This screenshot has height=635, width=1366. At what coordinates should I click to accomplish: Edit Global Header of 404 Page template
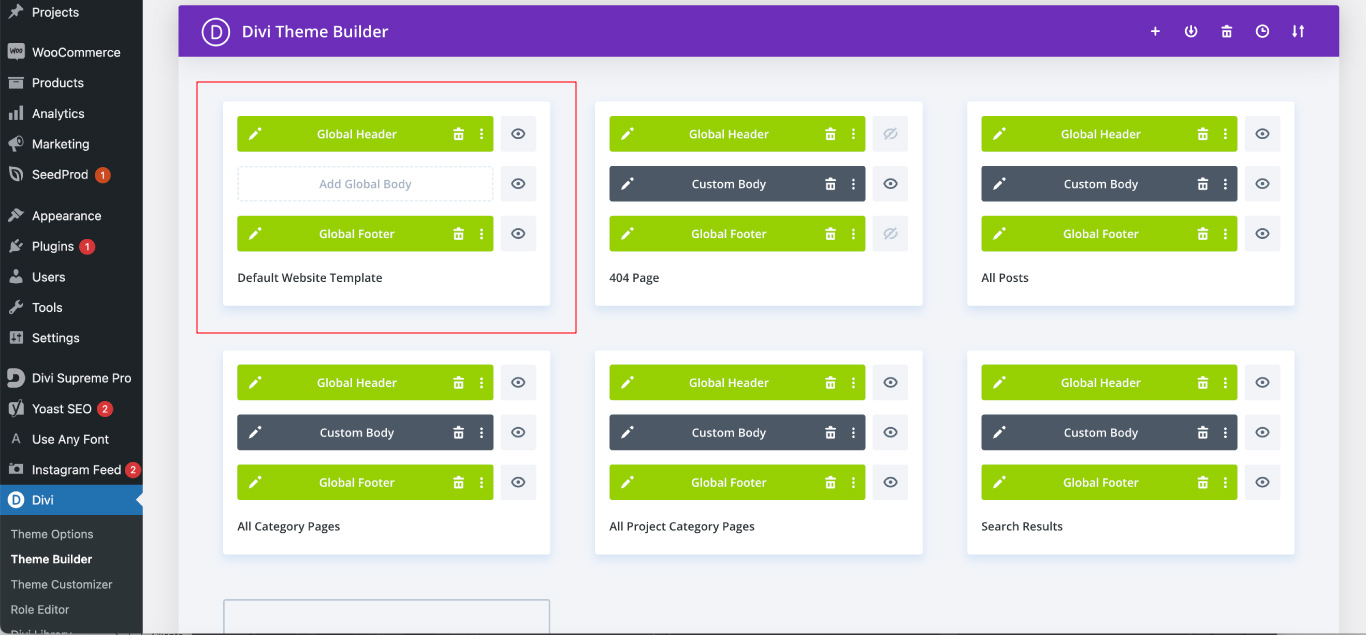click(x=627, y=134)
